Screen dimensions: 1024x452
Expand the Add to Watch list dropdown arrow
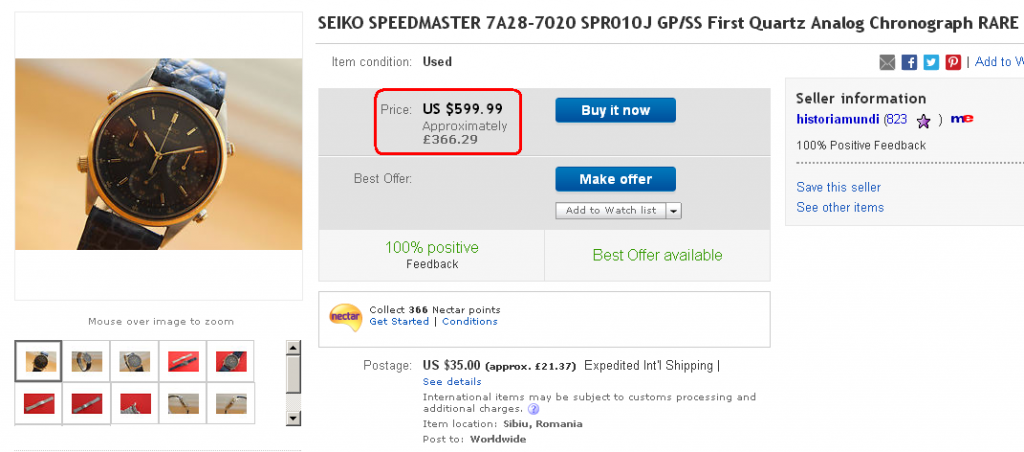(673, 210)
